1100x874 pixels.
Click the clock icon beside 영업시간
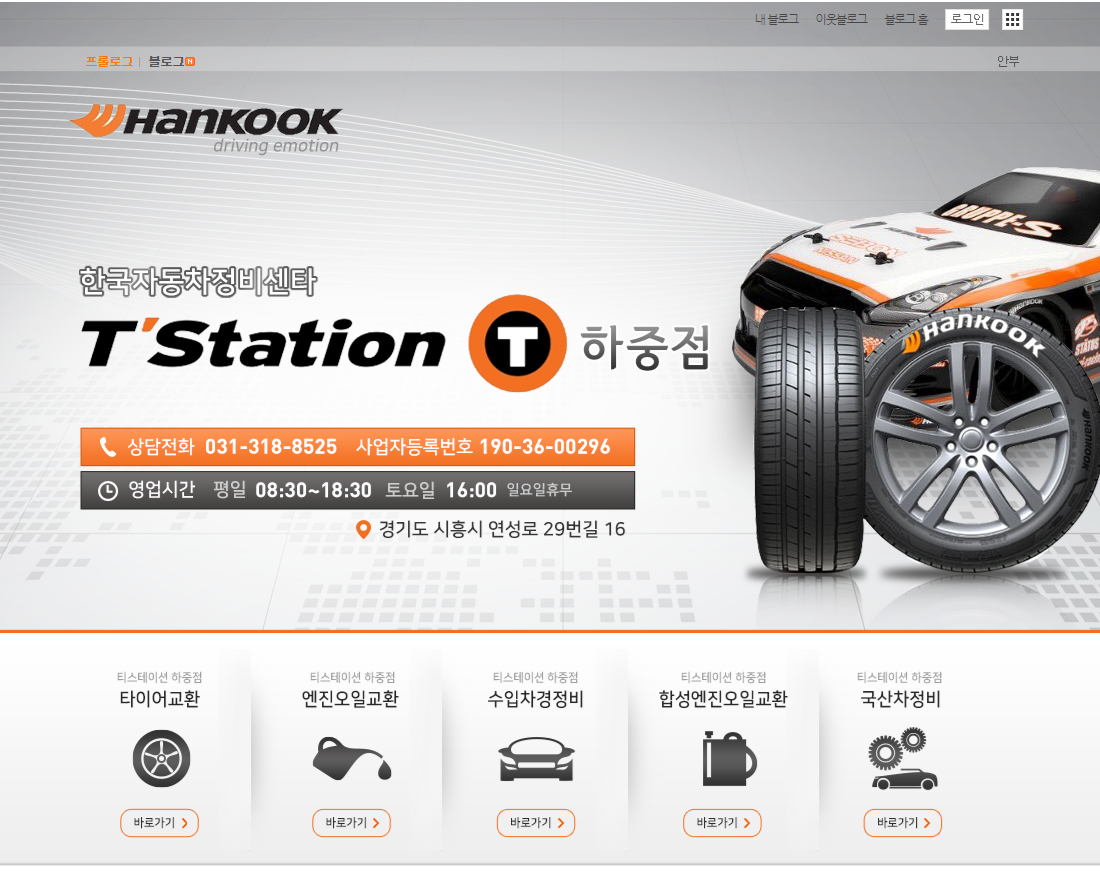coord(107,490)
